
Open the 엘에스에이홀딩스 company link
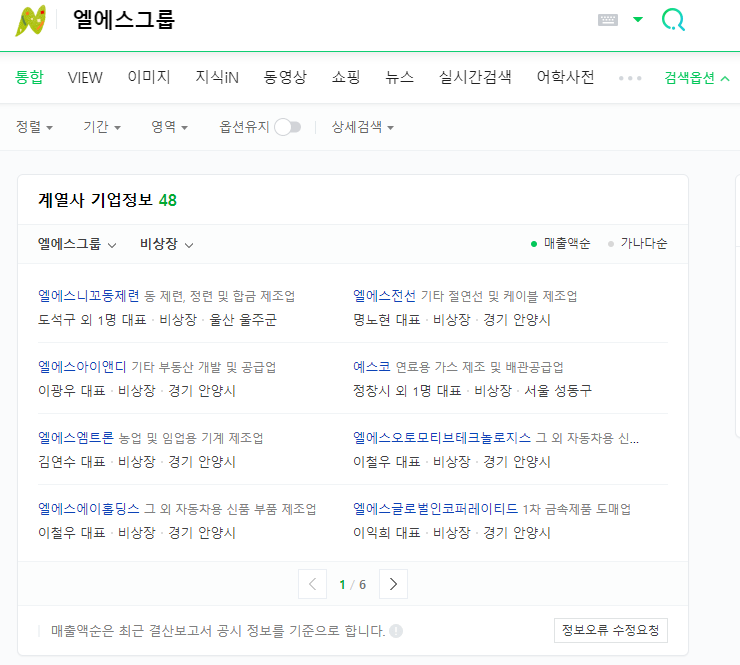pyautogui.click(x=89, y=509)
